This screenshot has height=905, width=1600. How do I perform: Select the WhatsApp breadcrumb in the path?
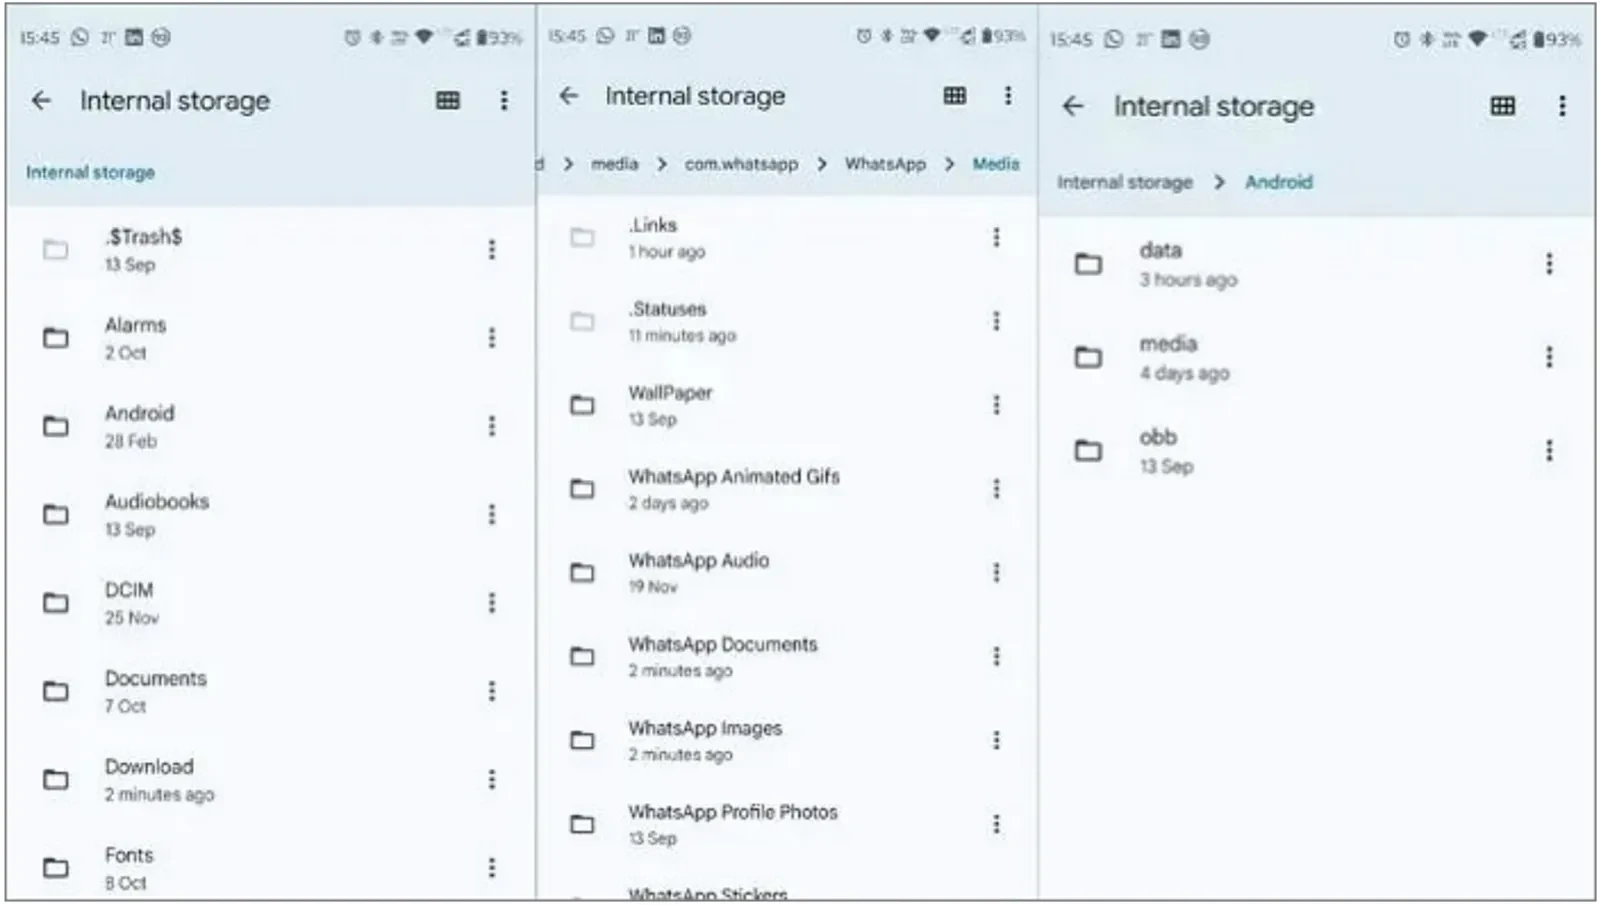click(884, 164)
